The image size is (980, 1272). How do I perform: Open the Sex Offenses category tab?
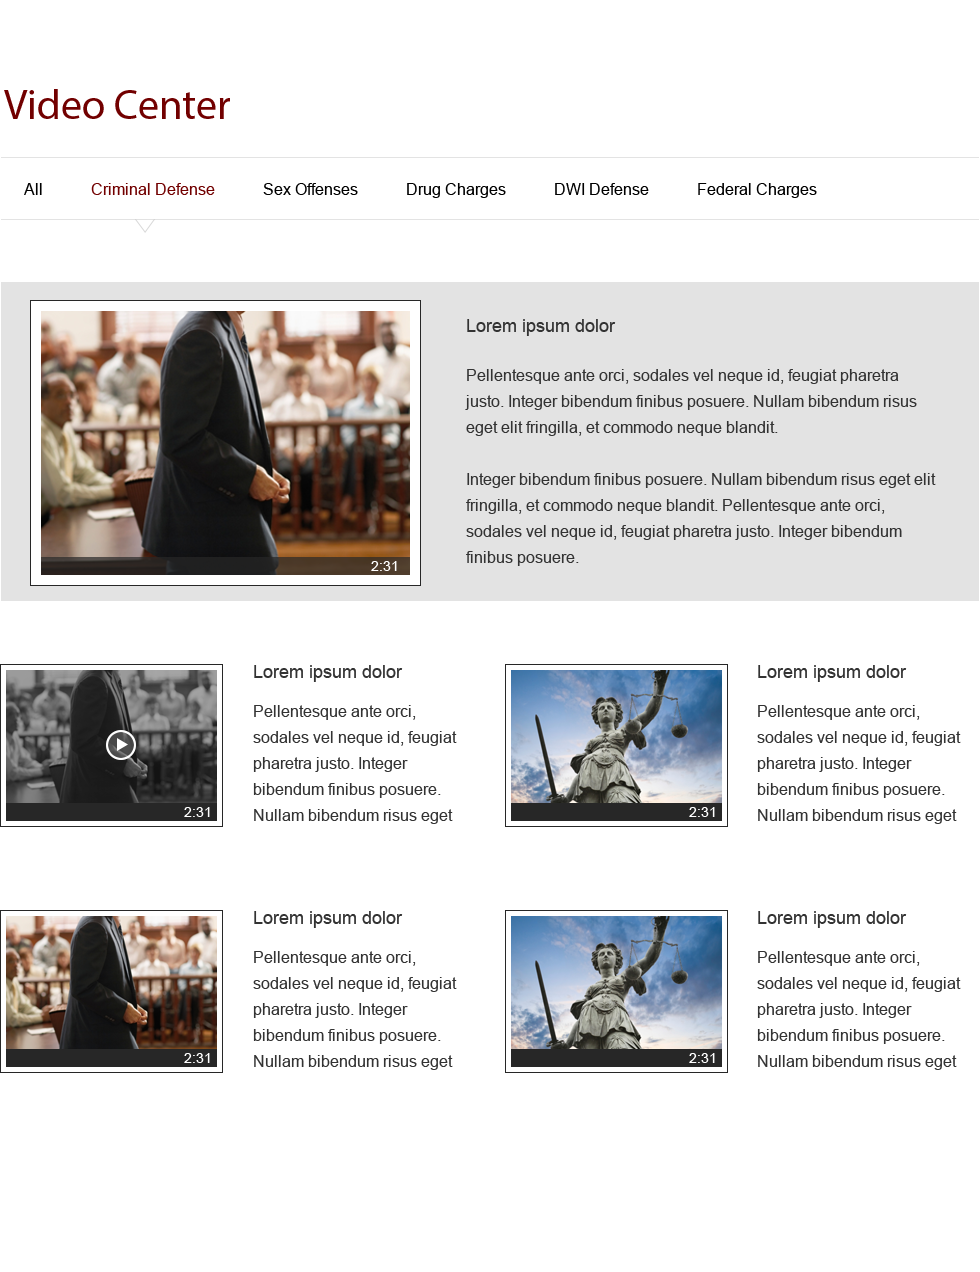point(310,190)
